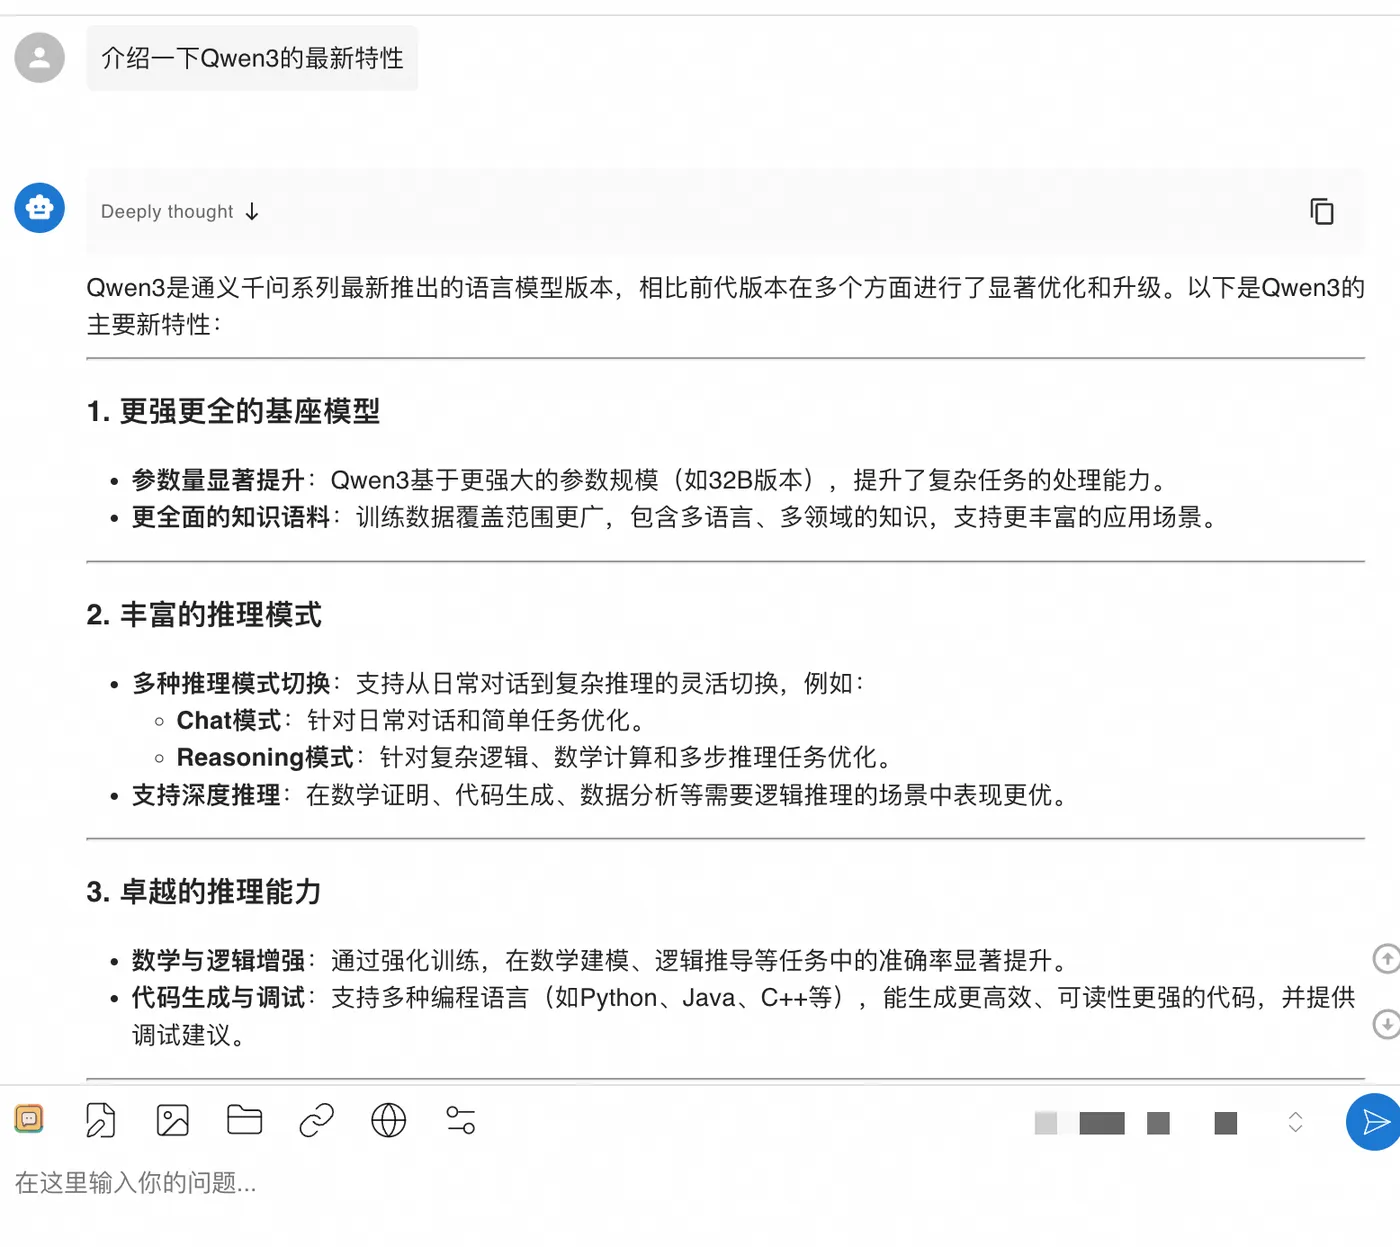Insert a link using the chain icon
1400x1247 pixels.
point(317,1120)
